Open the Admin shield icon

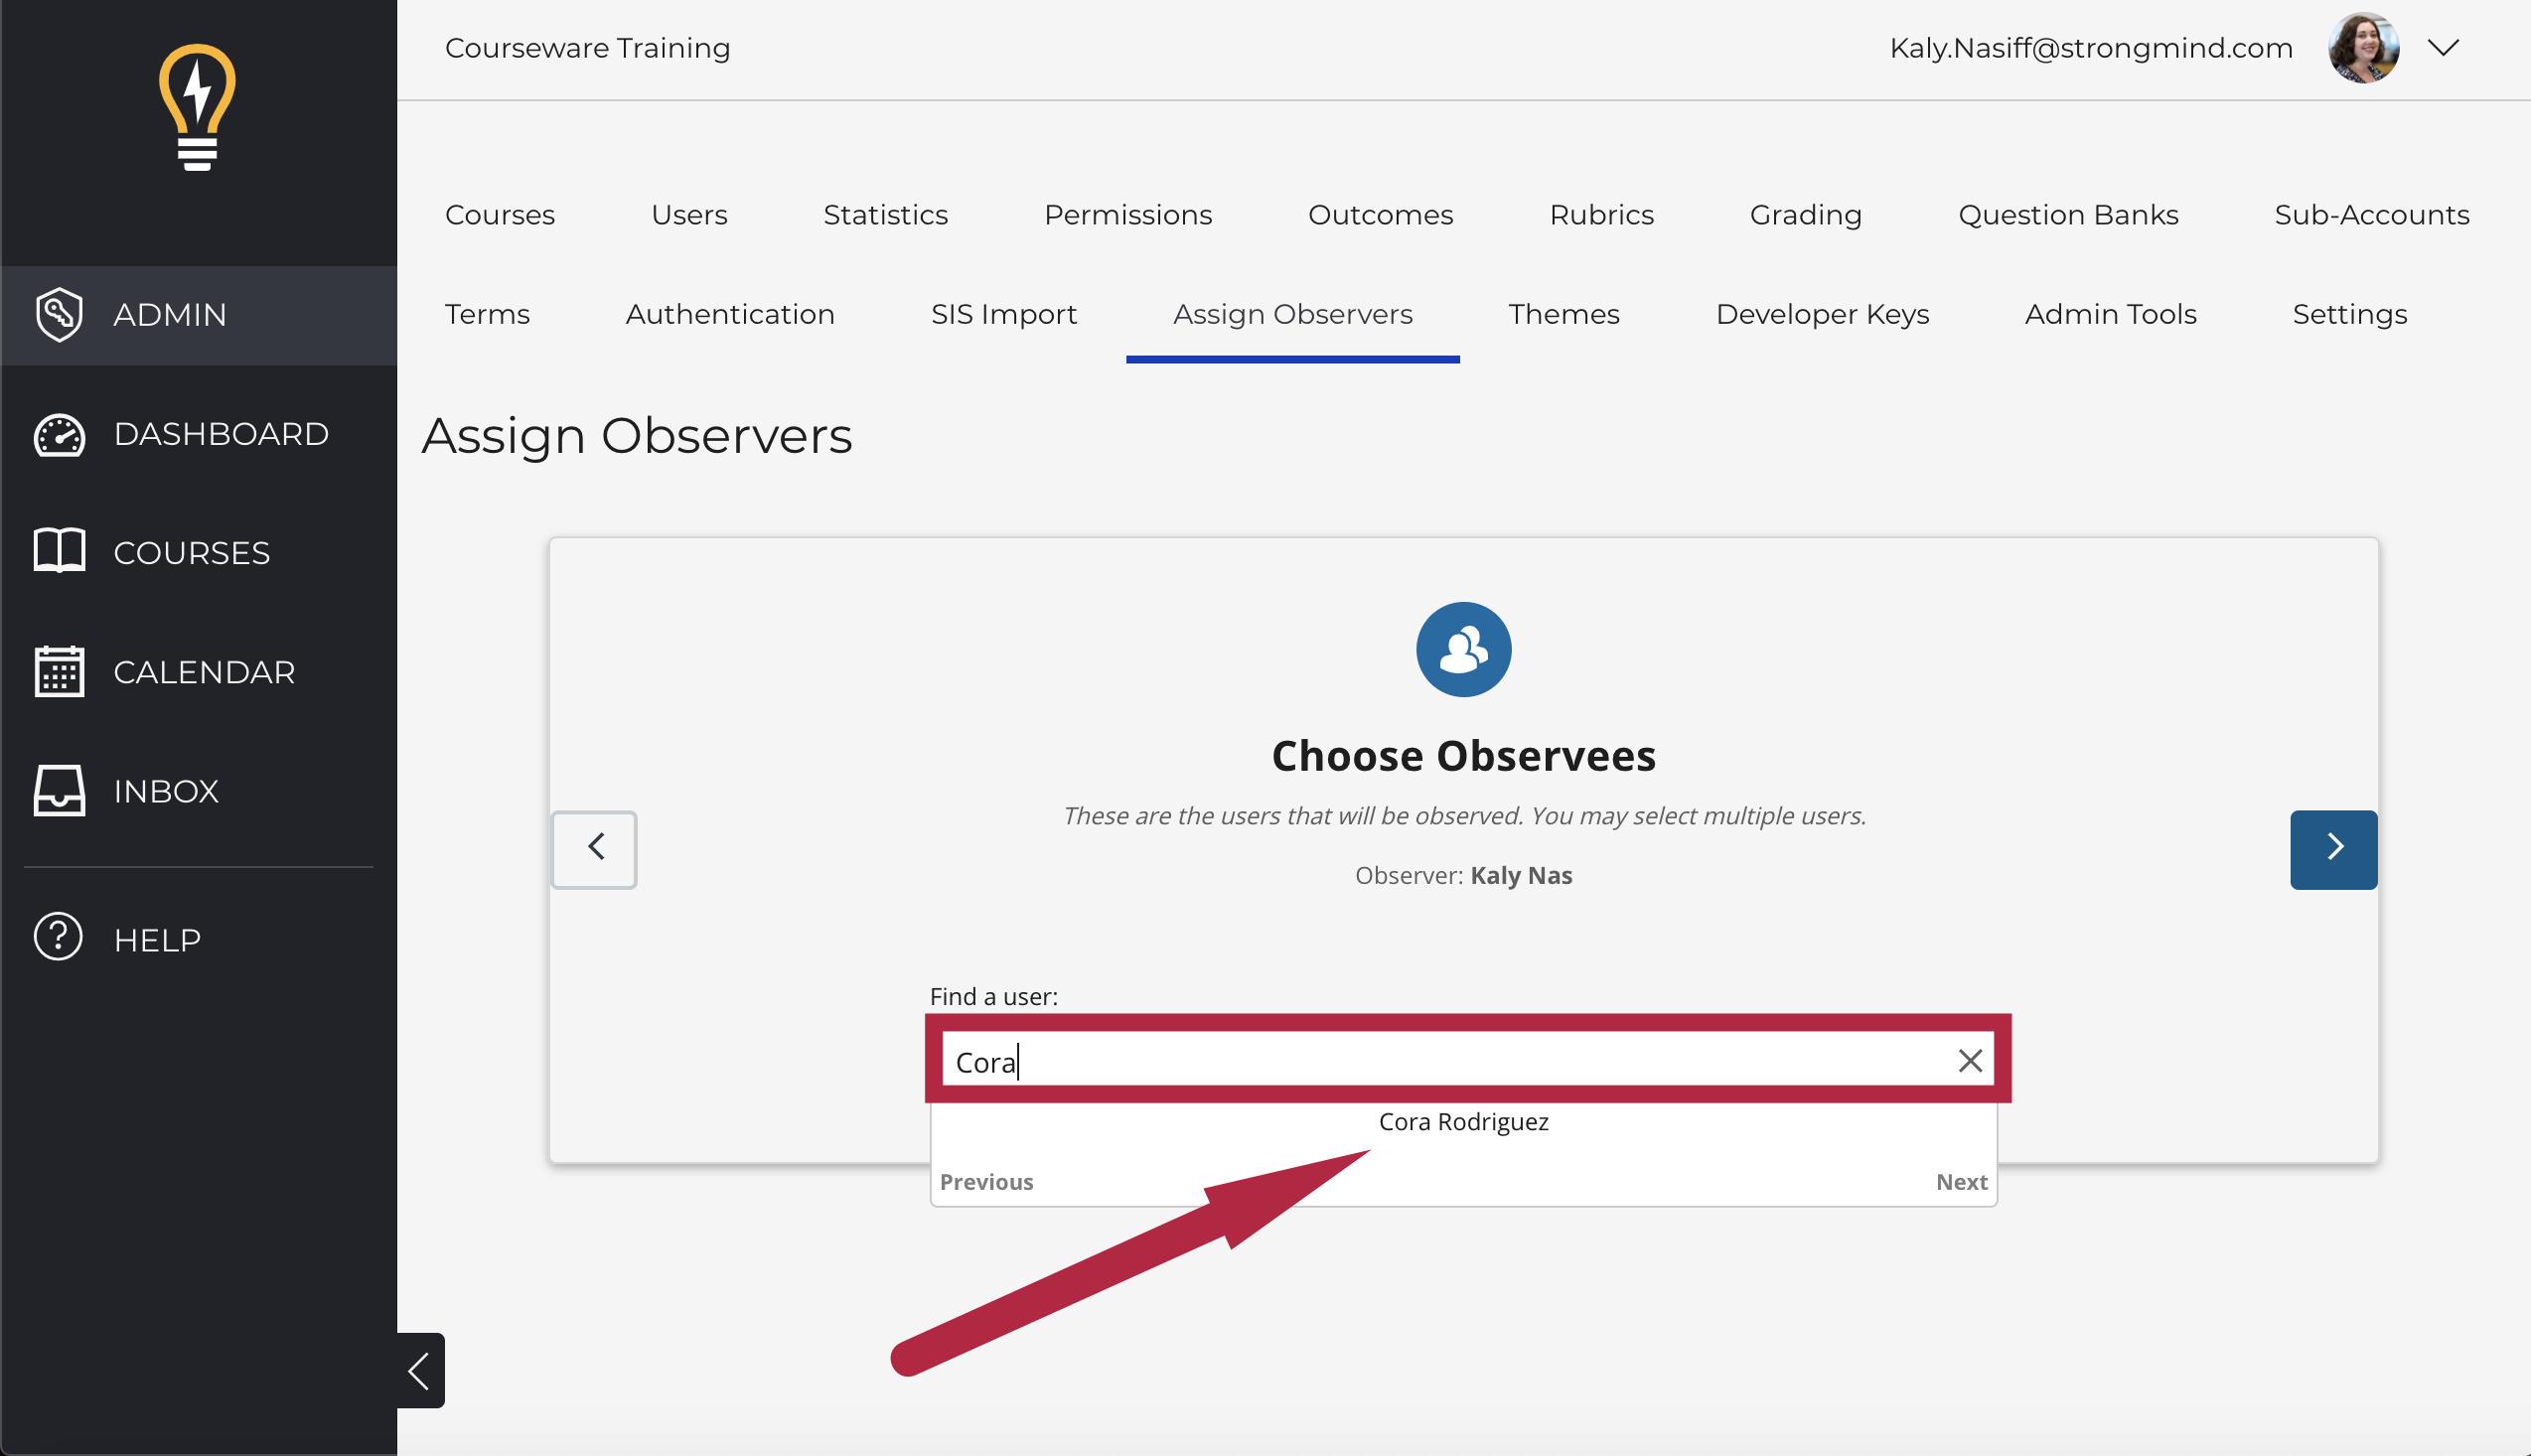[x=59, y=314]
